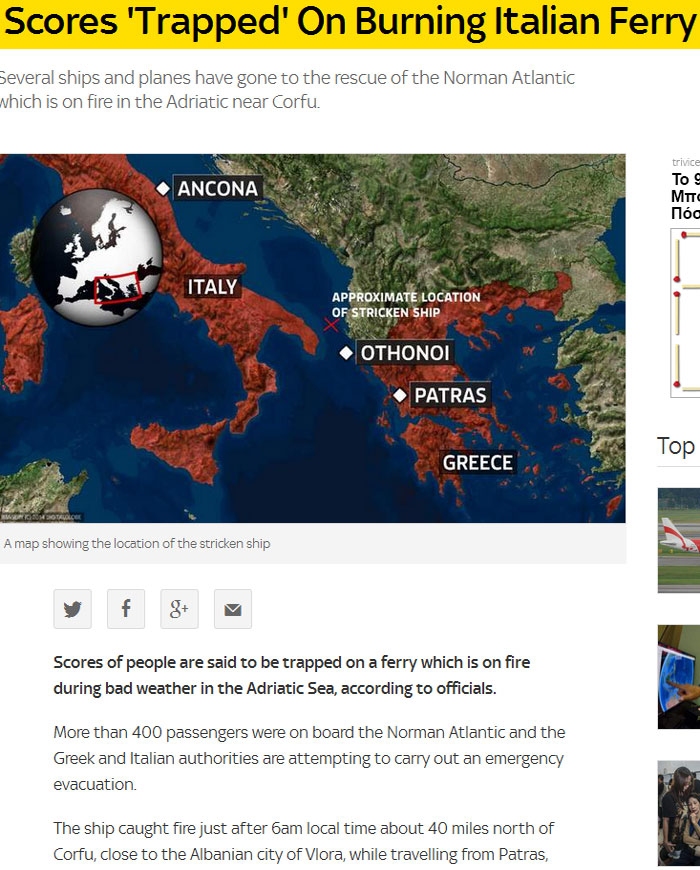Image resolution: width=700 pixels, height=870 pixels.
Task: Email the article using envelope icon
Action: [x=233, y=609]
